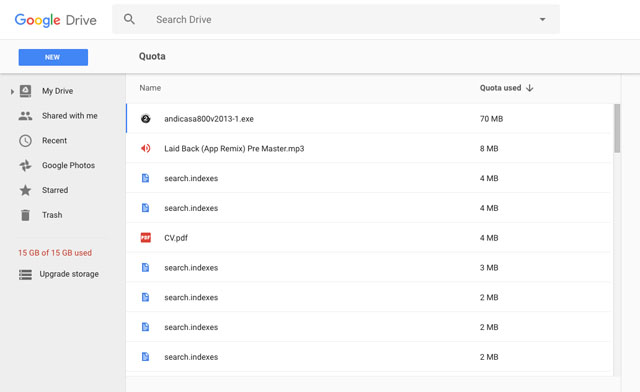Open the Starred section

[55, 190]
